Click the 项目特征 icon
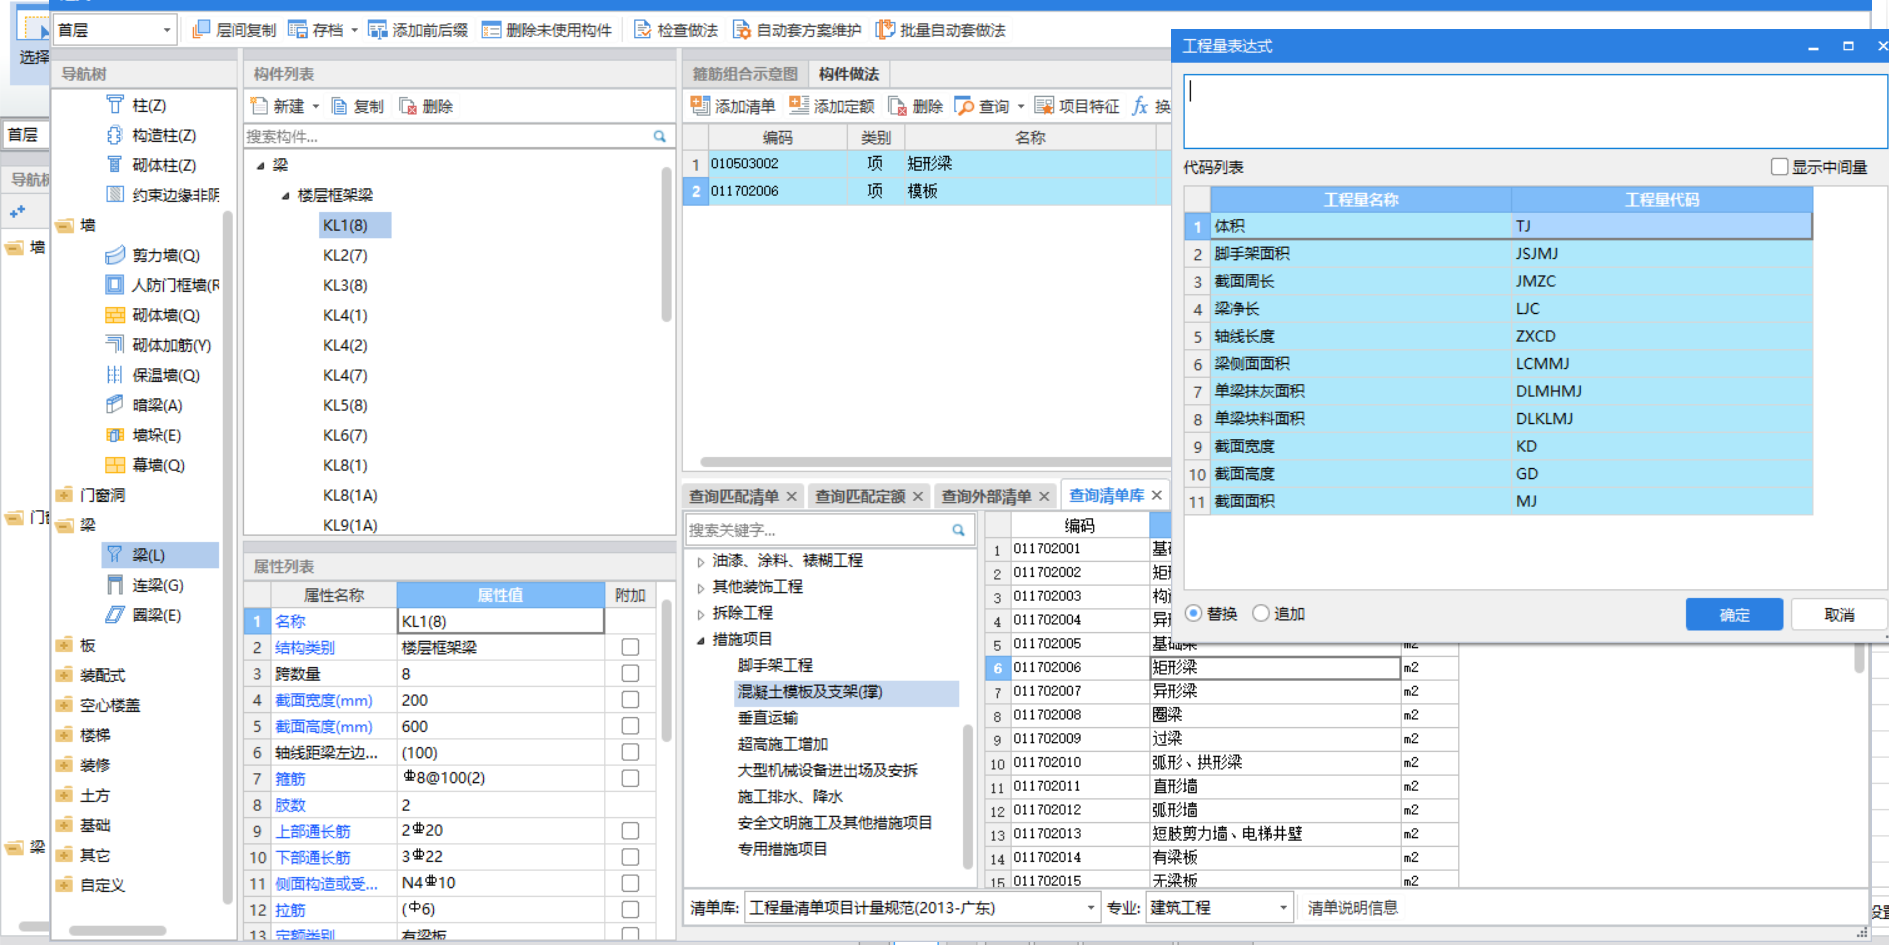Screen dimensions: 1889x945 click(1044, 105)
